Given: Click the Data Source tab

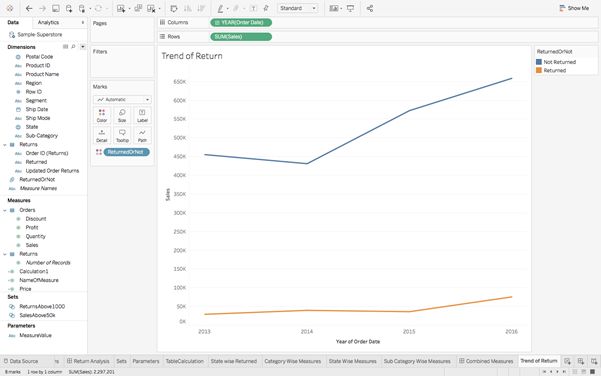Looking at the screenshot, I should (x=21, y=361).
